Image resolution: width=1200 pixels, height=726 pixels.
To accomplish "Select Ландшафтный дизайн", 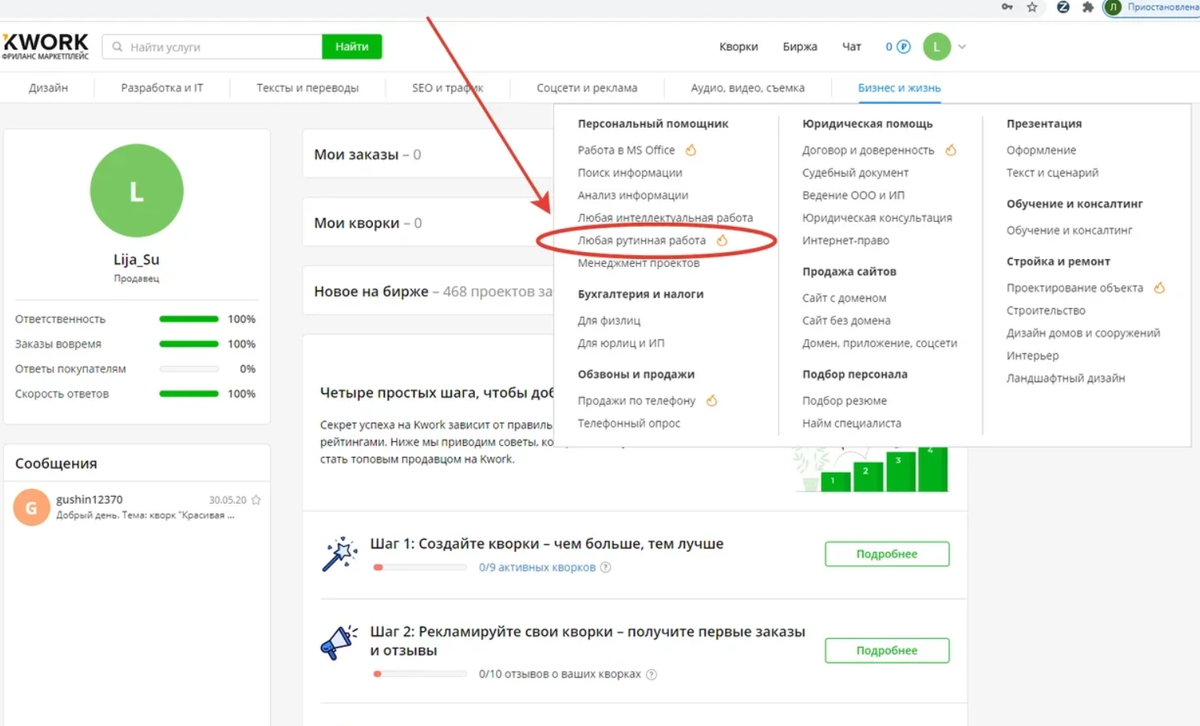I will click(x=1066, y=378).
